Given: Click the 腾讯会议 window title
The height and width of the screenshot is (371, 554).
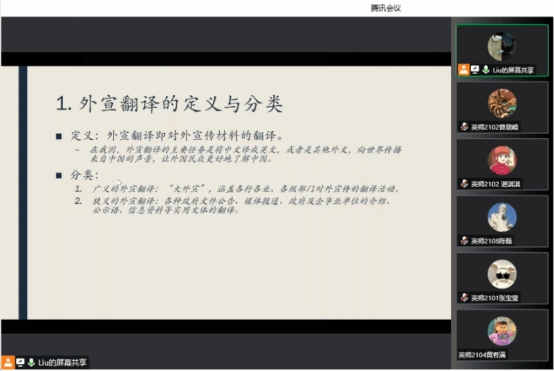Looking at the screenshot, I should (x=385, y=8).
